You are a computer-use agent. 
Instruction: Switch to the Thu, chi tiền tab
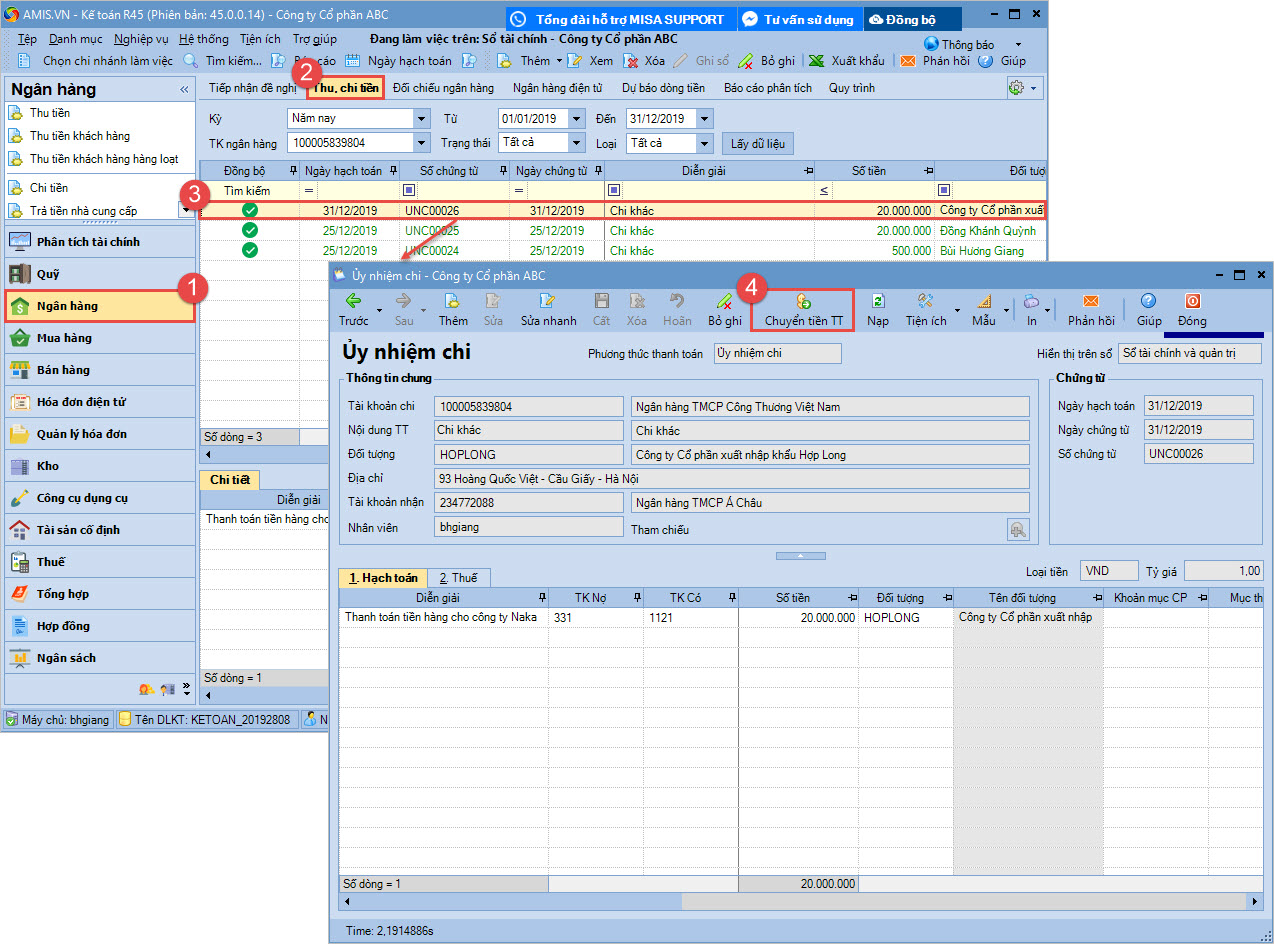(x=346, y=88)
